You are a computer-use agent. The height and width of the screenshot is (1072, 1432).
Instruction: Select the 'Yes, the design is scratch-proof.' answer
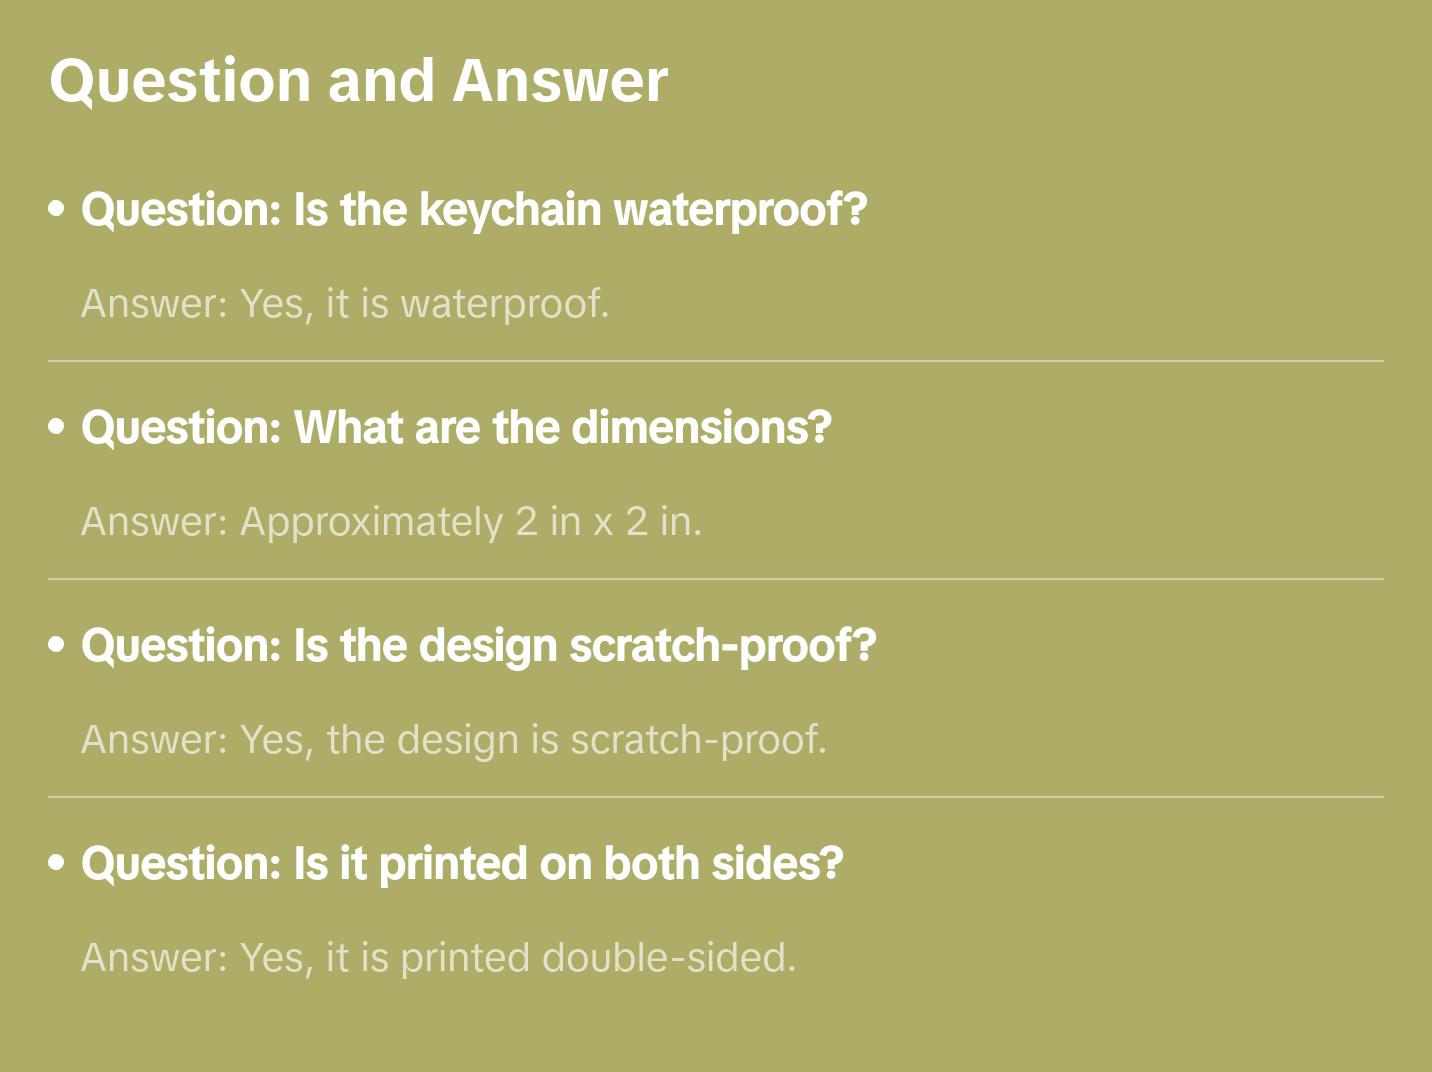coord(533,740)
